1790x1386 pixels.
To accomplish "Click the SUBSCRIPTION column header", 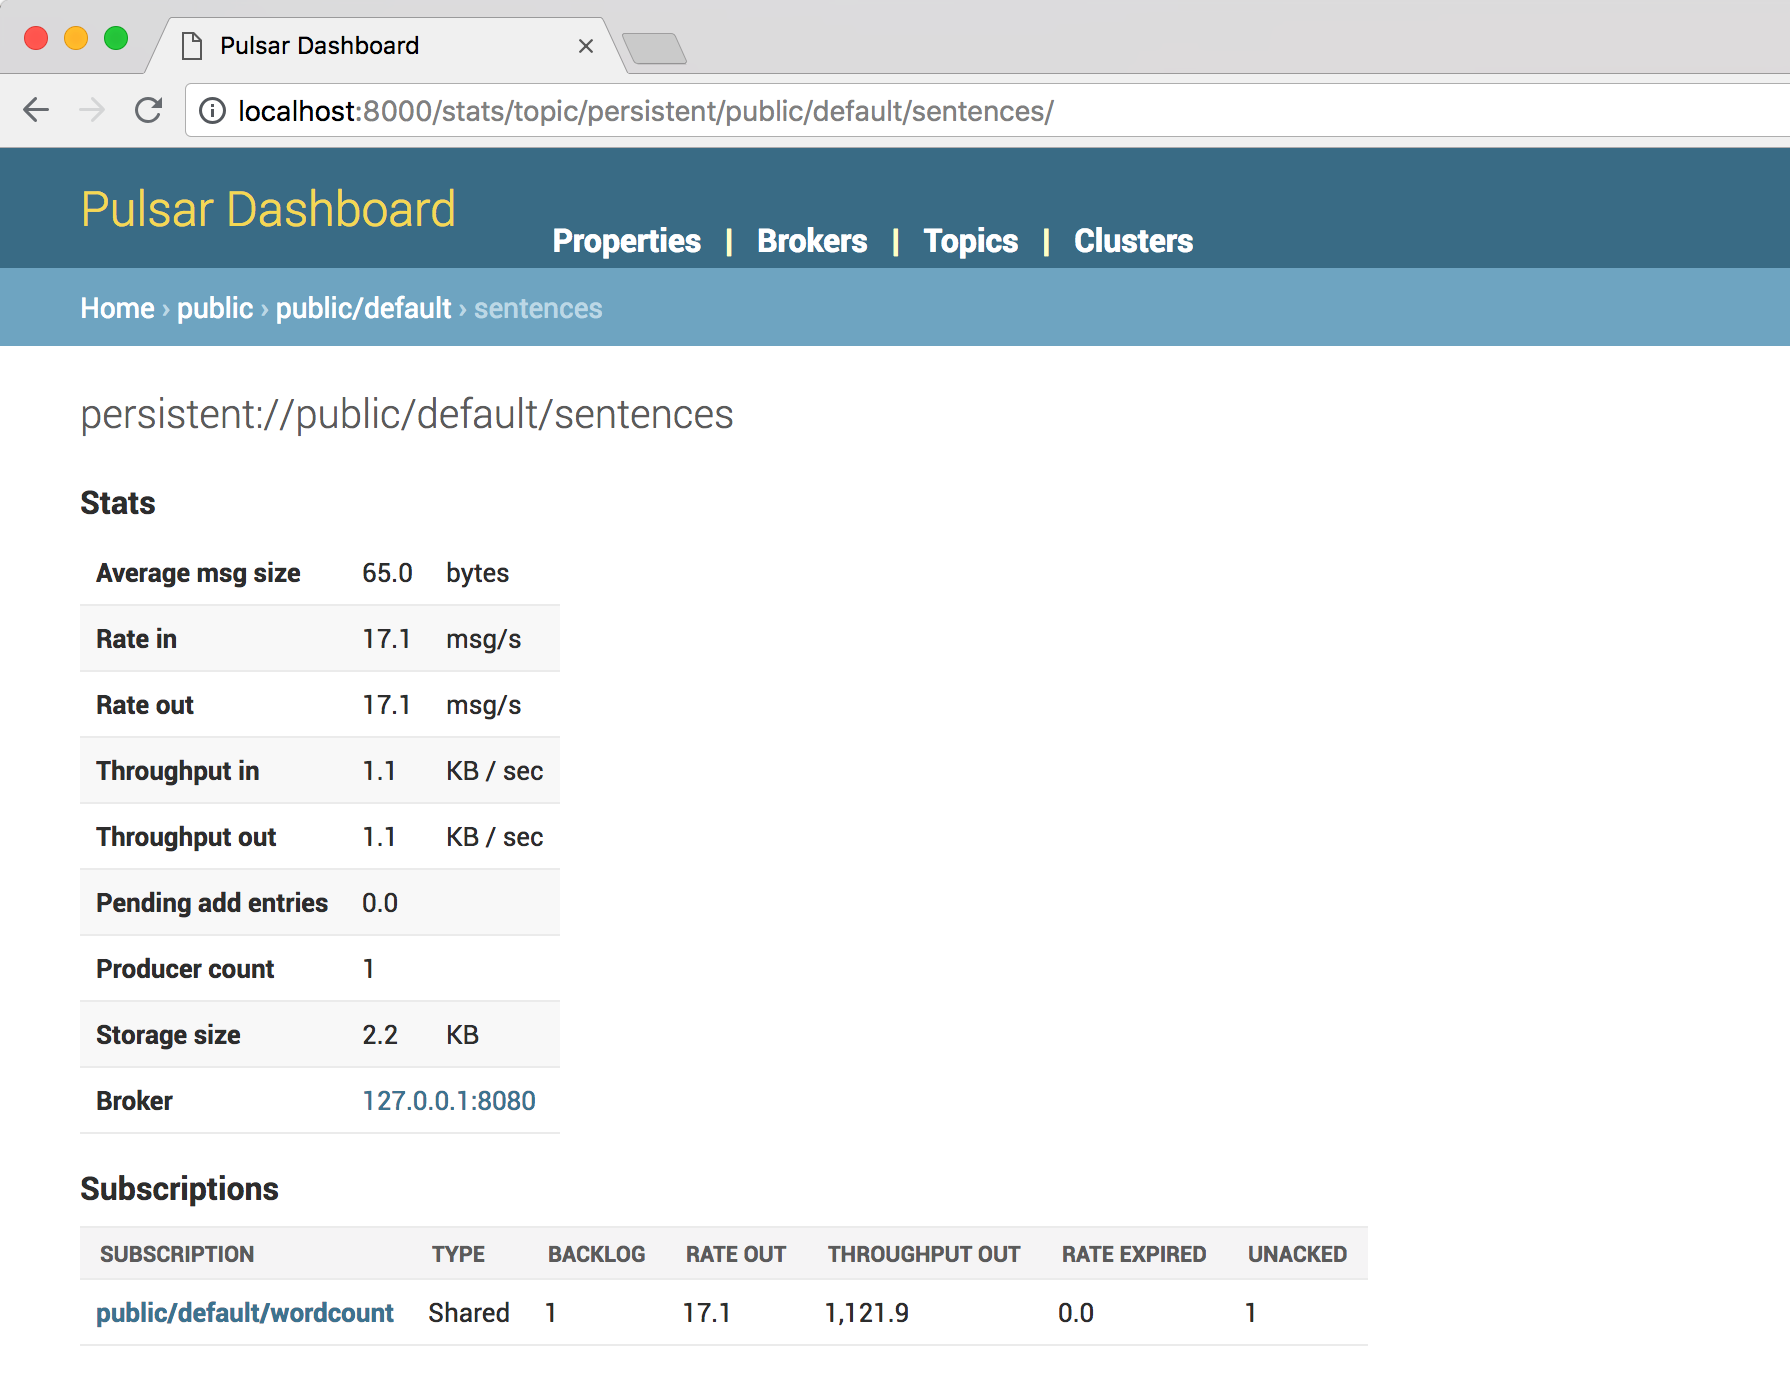I will tap(177, 1254).
